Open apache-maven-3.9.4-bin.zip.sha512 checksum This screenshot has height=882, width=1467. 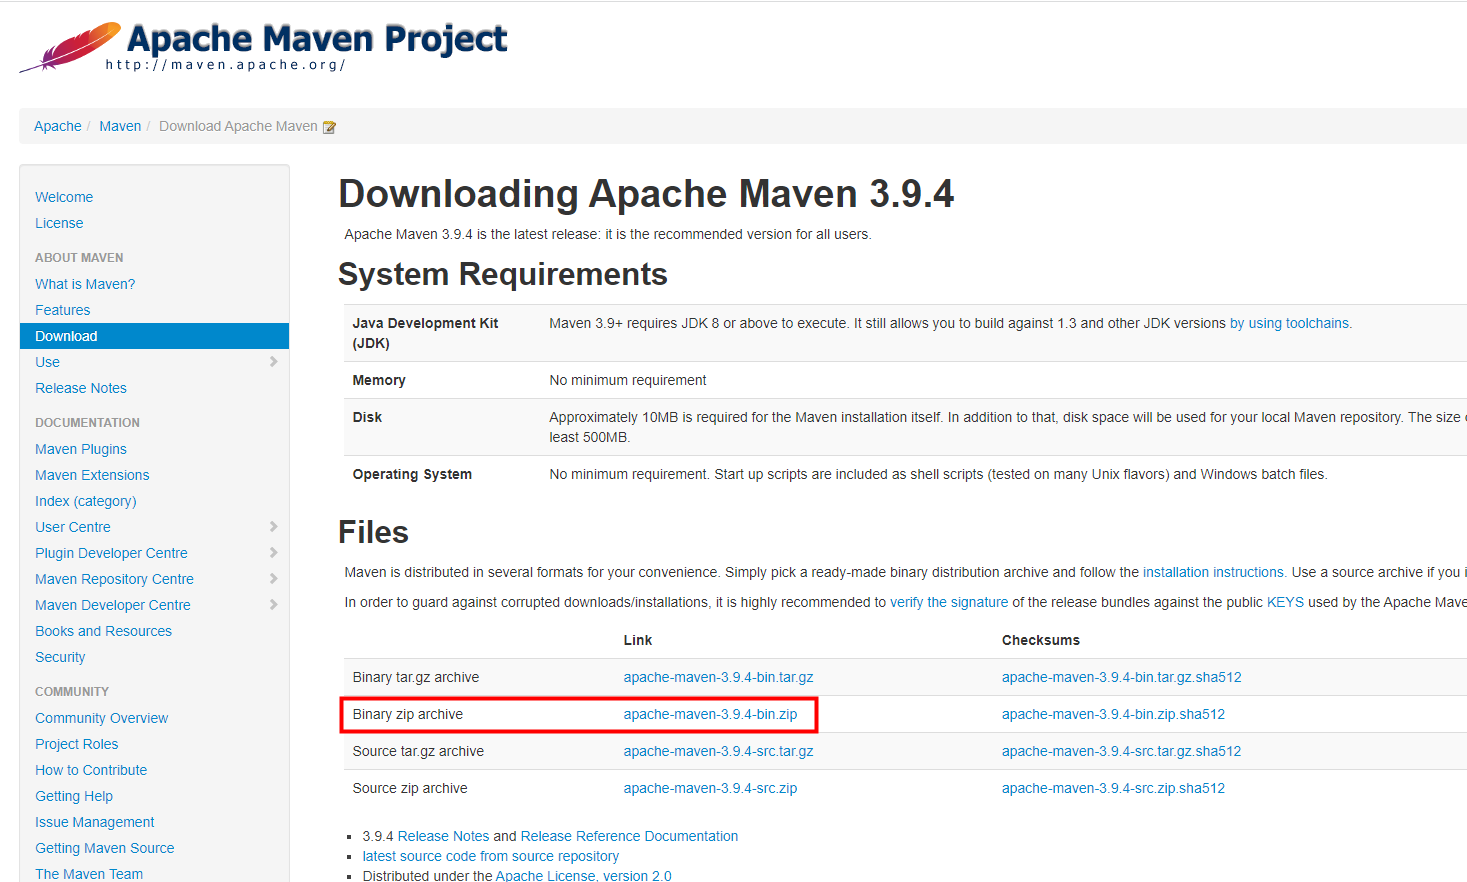(x=1113, y=714)
